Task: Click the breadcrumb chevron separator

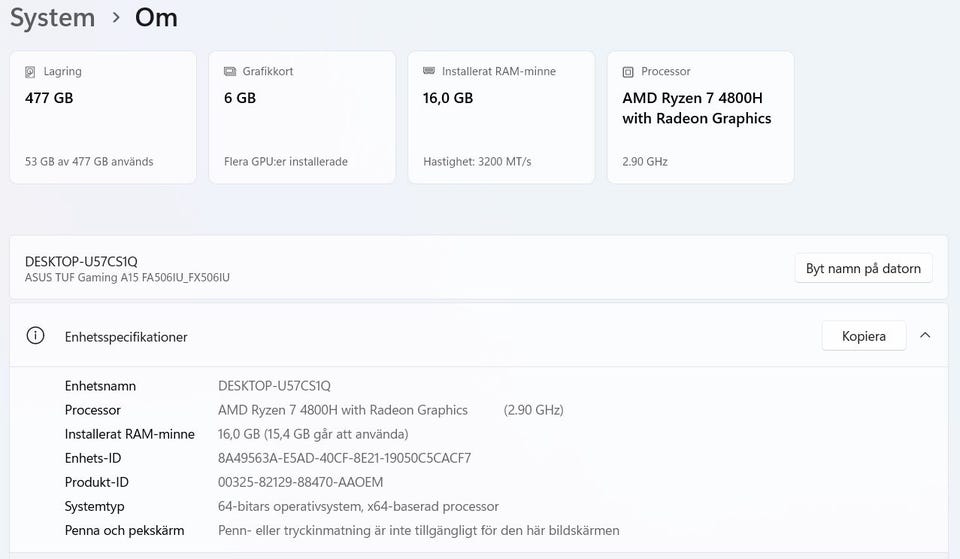Action: pos(116,18)
